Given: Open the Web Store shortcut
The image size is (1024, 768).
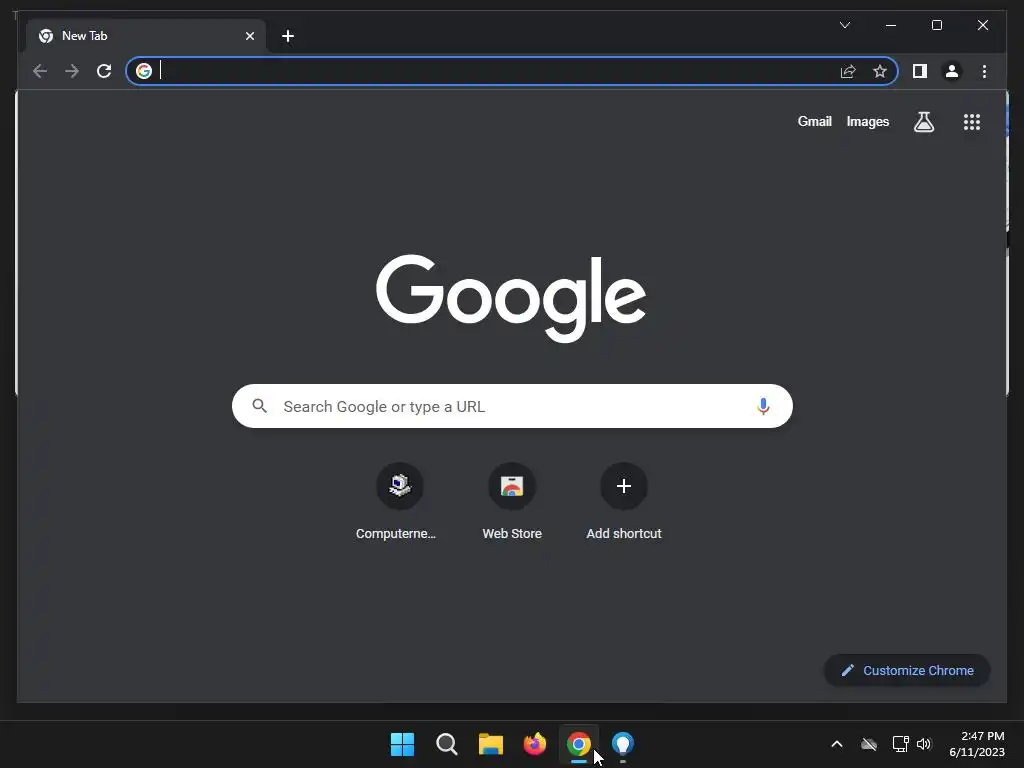Looking at the screenshot, I should (512, 502).
